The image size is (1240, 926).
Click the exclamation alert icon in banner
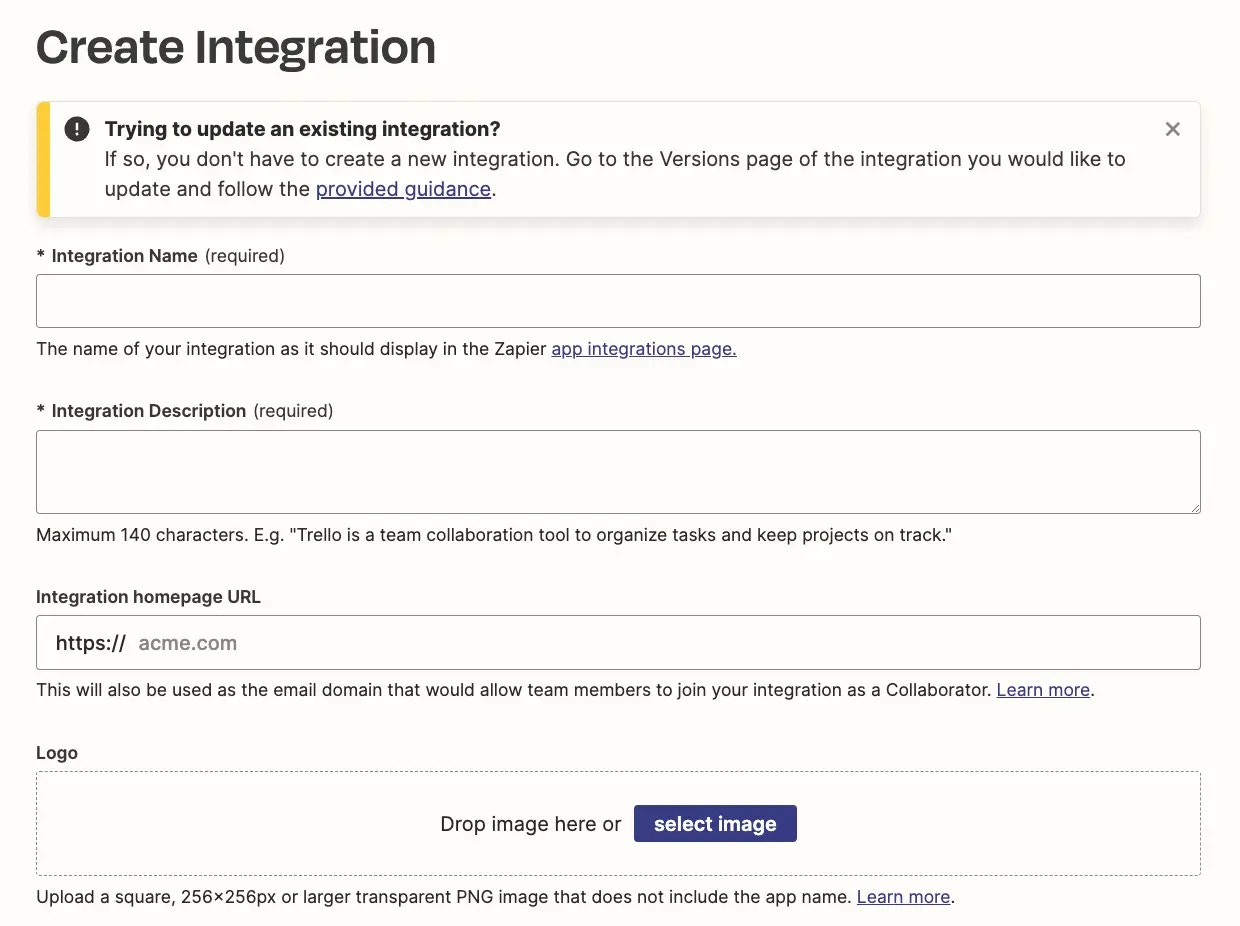(x=76, y=129)
